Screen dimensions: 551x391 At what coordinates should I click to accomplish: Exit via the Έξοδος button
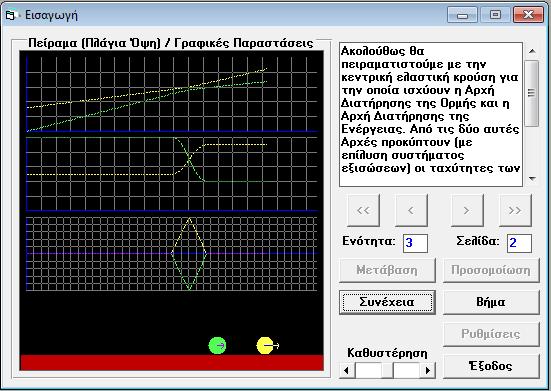[491, 366]
